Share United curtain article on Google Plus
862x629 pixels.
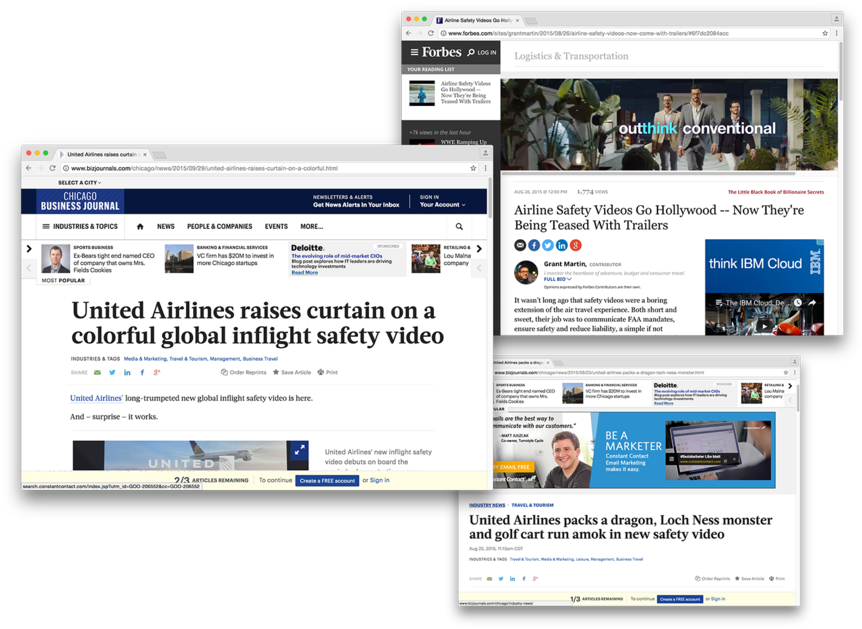pyautogui.click(x=157, y=373)
